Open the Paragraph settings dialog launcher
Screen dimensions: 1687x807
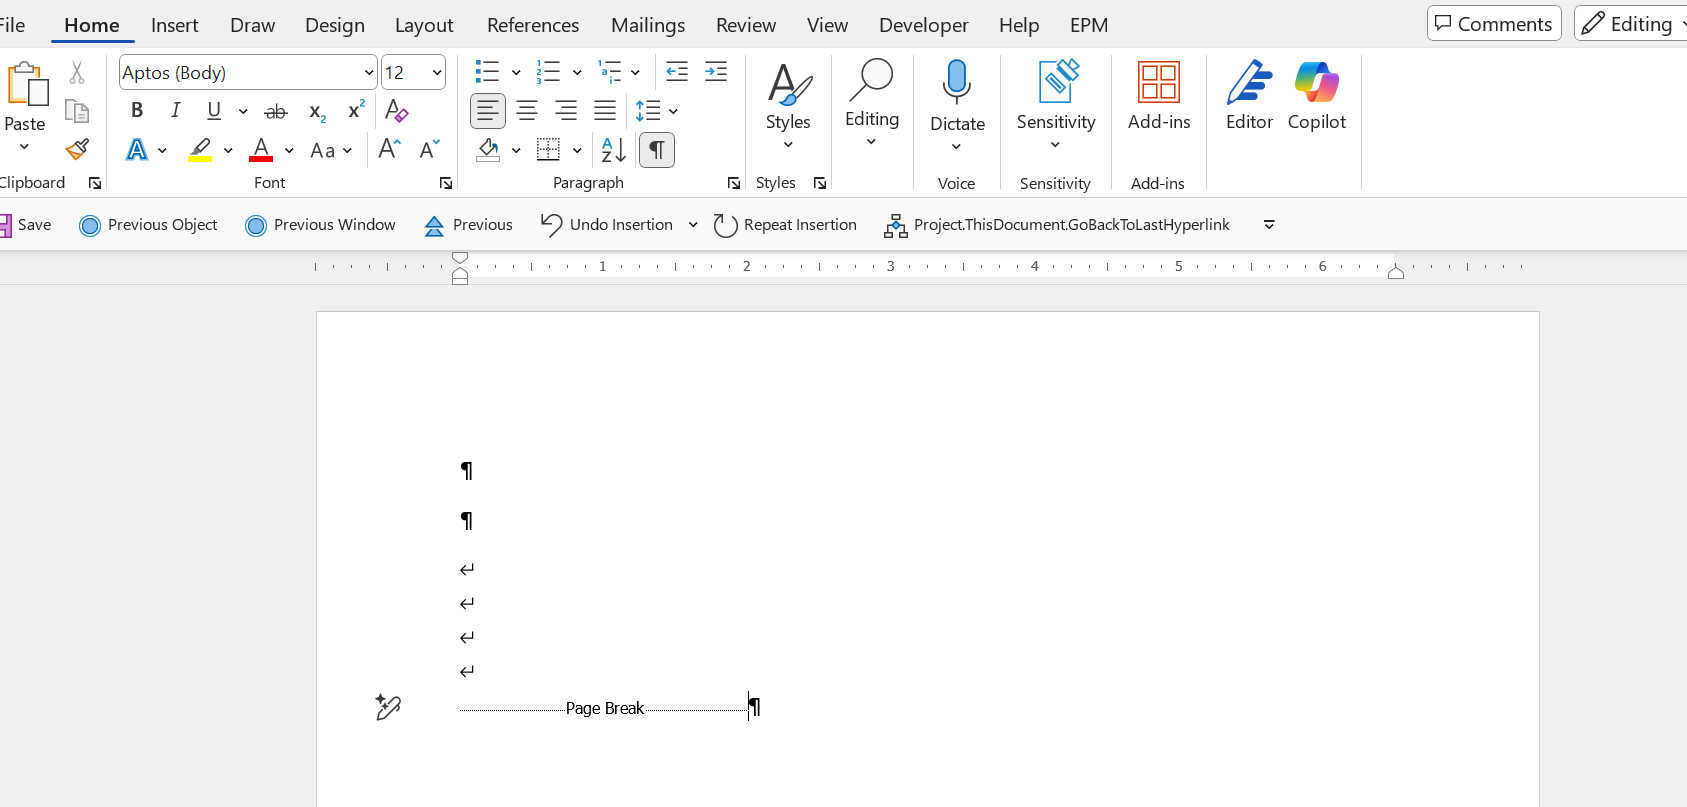(x=734, y=183)
